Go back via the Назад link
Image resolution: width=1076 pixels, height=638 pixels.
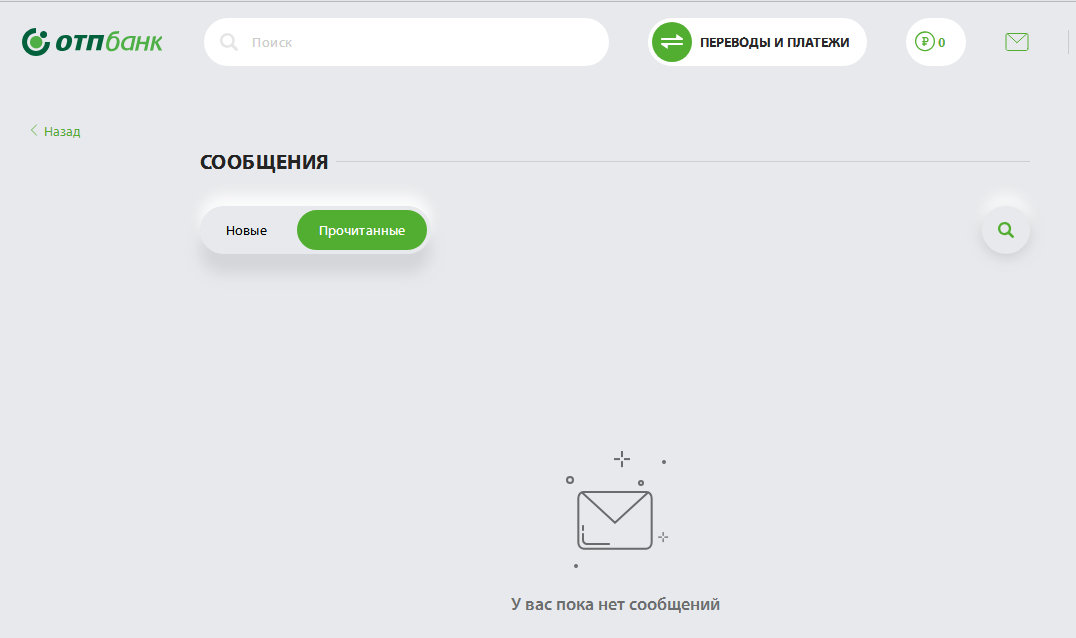[62, 131]
